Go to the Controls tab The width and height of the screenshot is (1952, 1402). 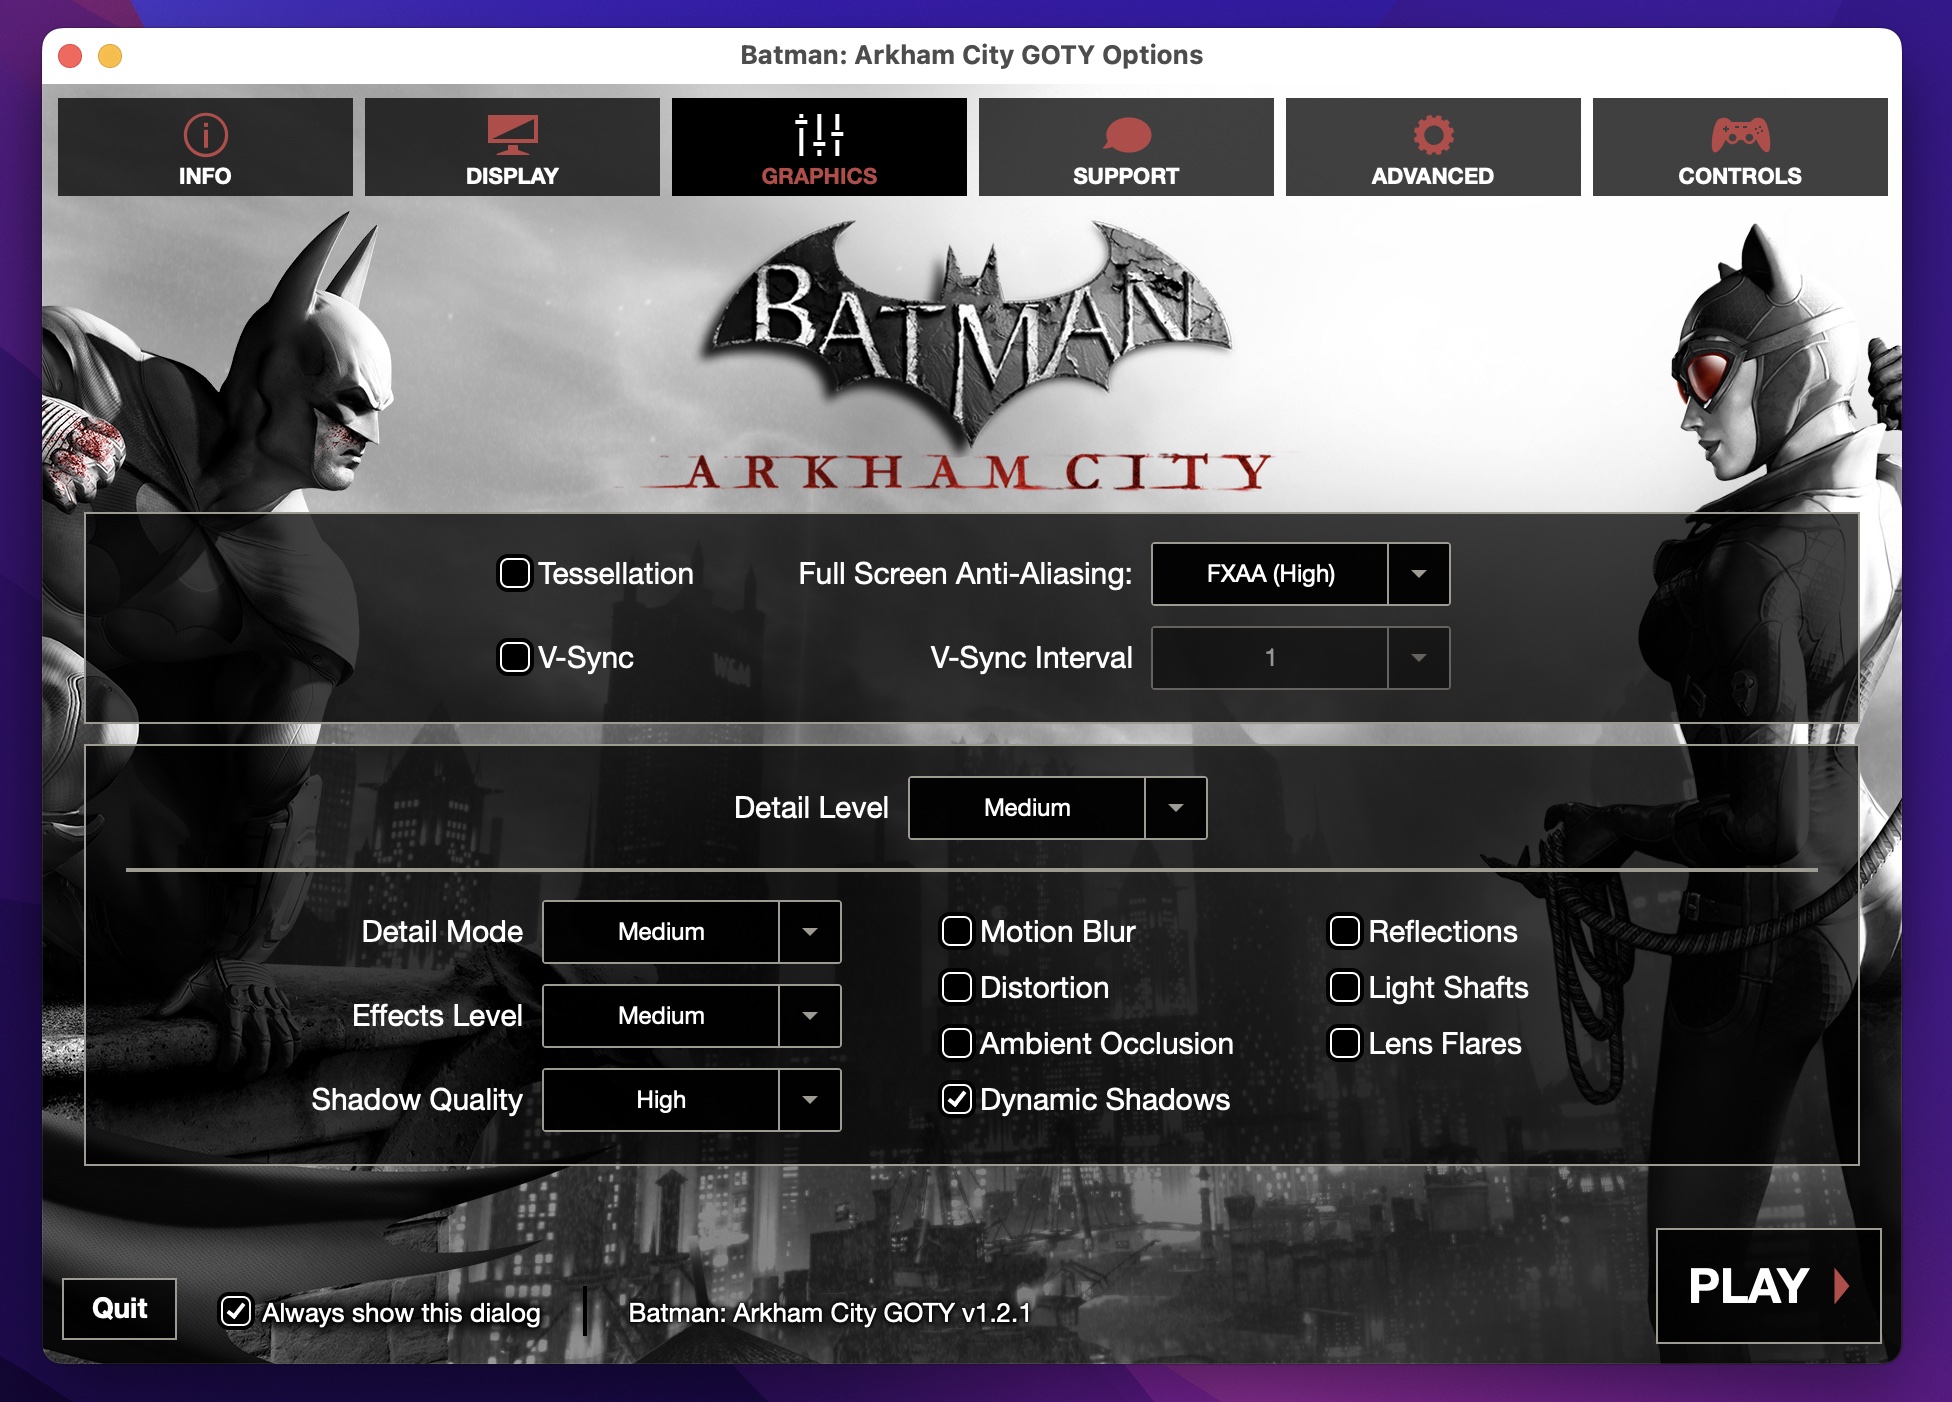[x=1739, y=146]
